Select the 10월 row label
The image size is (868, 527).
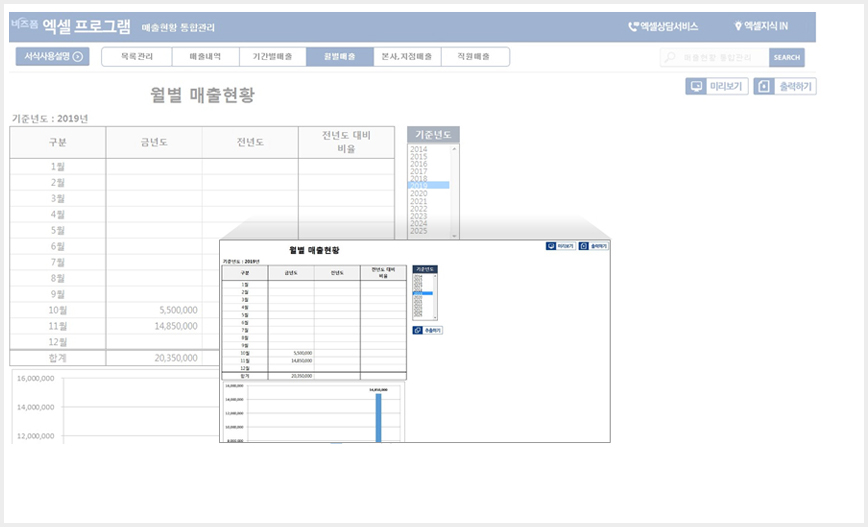[58, 310]
